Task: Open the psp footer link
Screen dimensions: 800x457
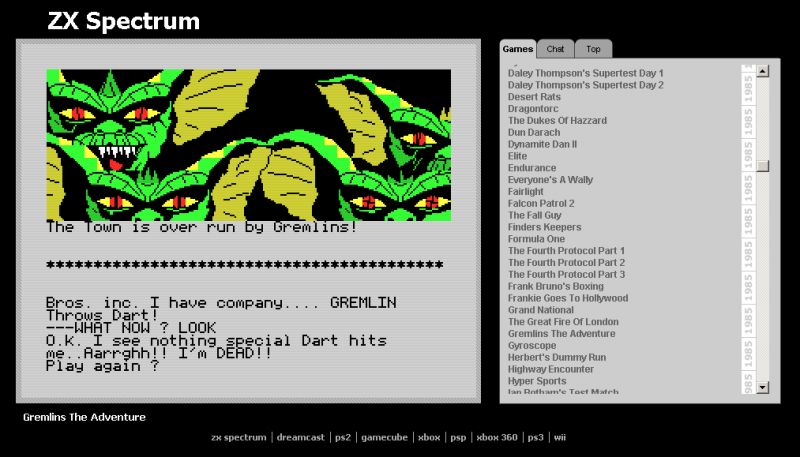Action: point(458,437)
